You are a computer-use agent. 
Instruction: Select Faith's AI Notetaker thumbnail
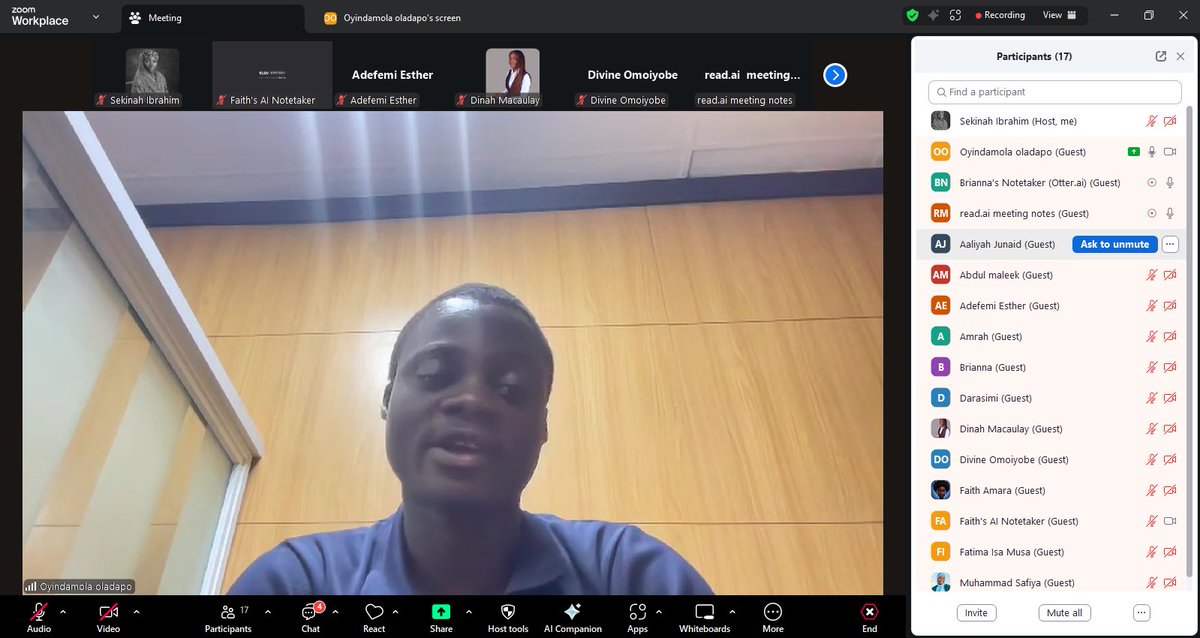pyautogui.click(x=272, y=75)
